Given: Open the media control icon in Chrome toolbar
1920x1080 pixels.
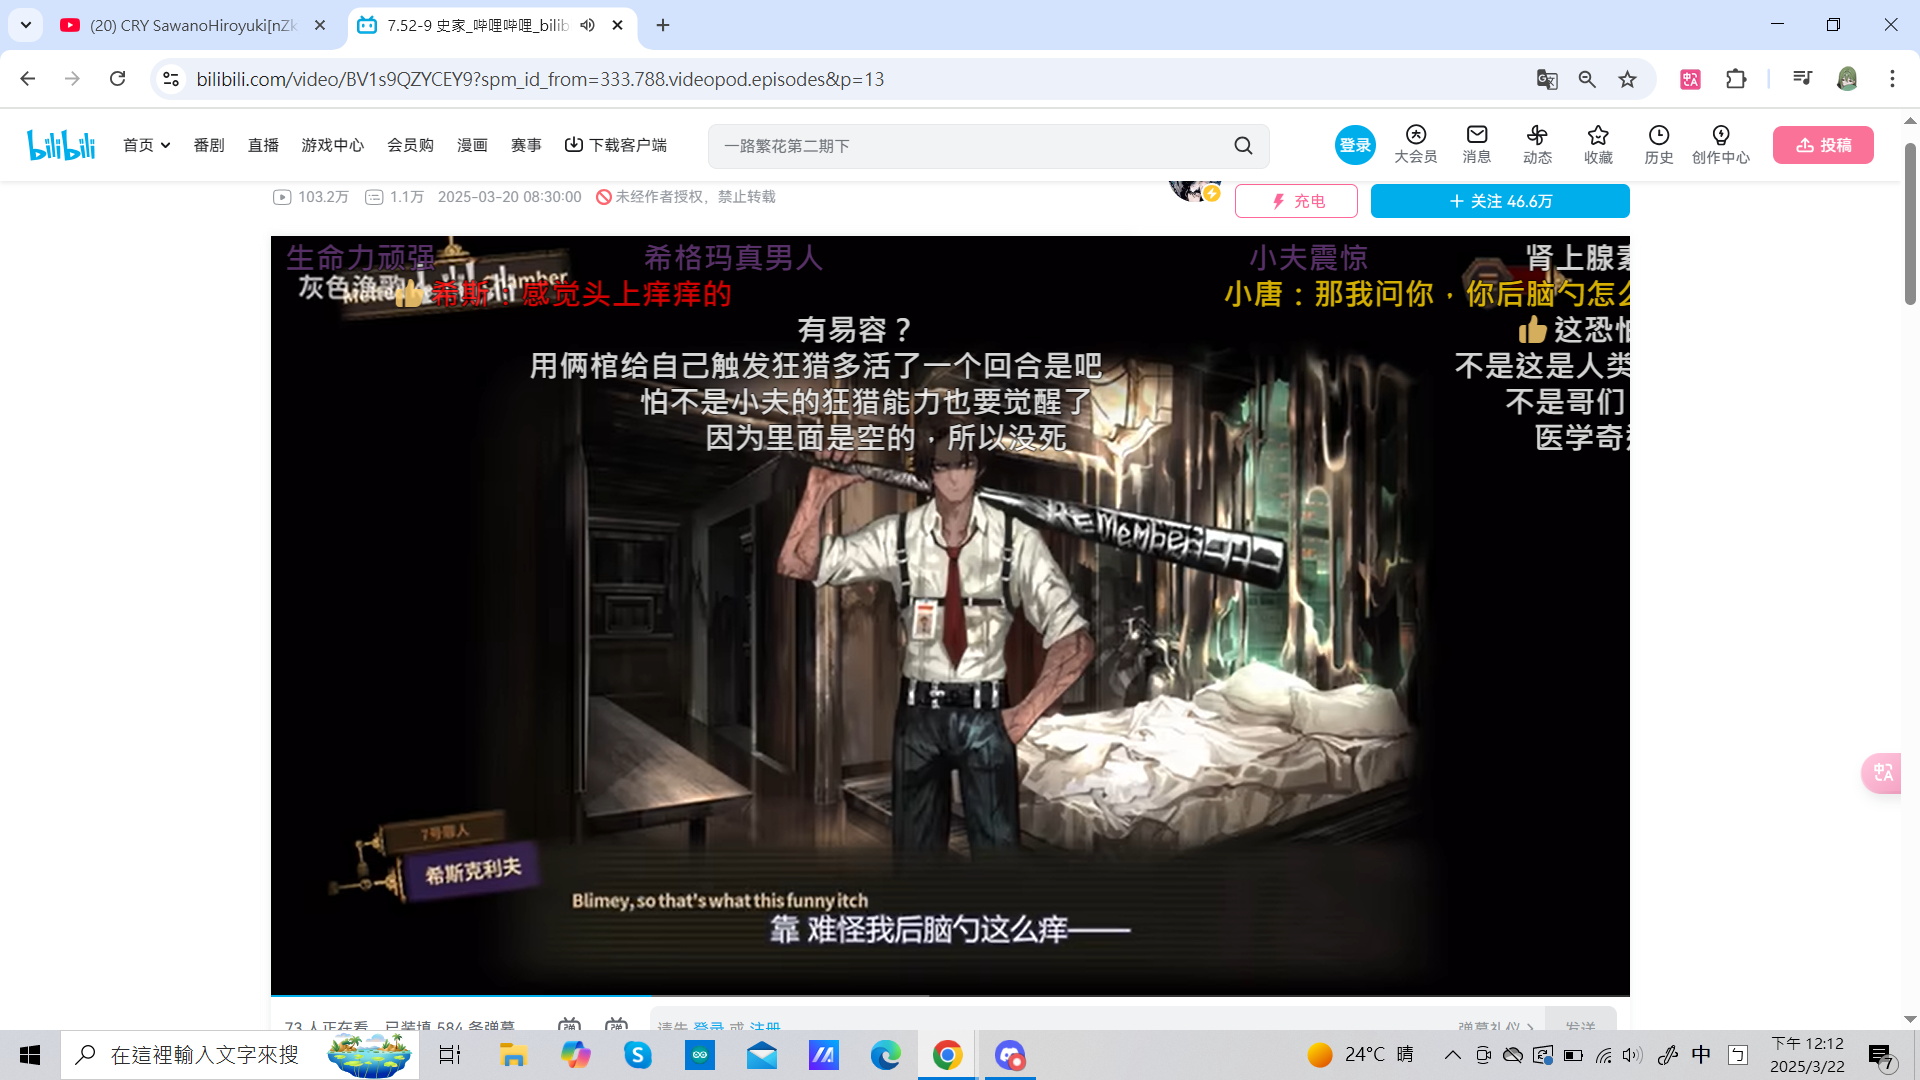Looking at the screenshot, I should pyautogui.click(x=1802, y=79).
